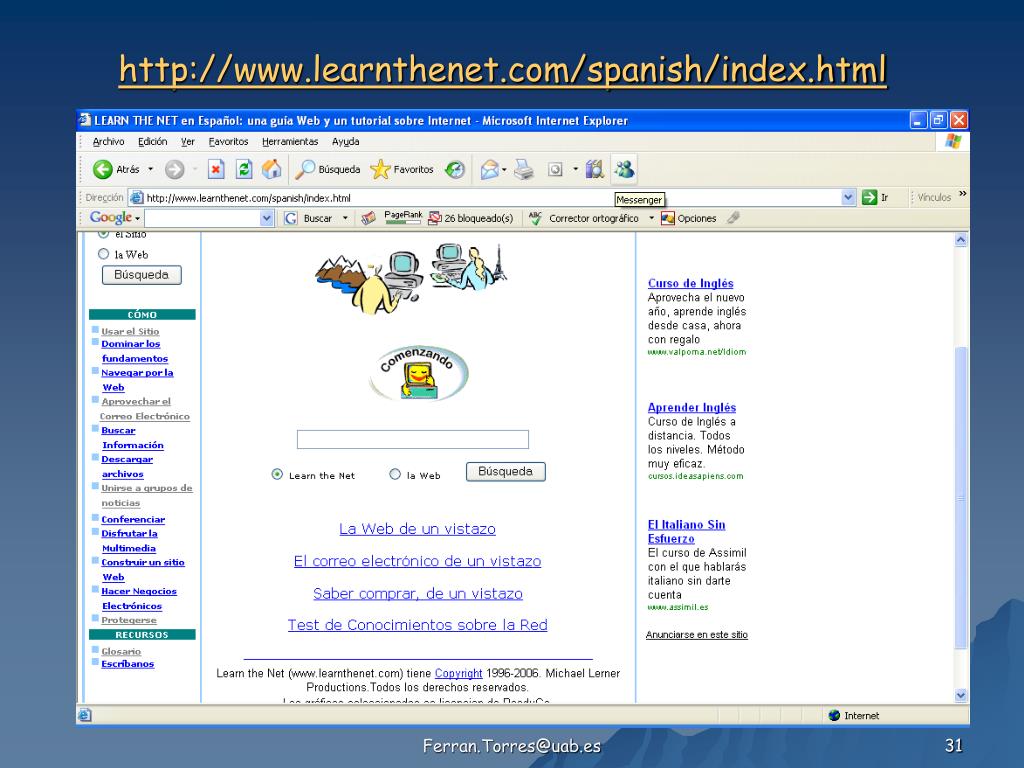The width and height of the screenshot is (1024, 768).
Task: Select the sidebar el Sitio radio button
Action: pos(103,234)
